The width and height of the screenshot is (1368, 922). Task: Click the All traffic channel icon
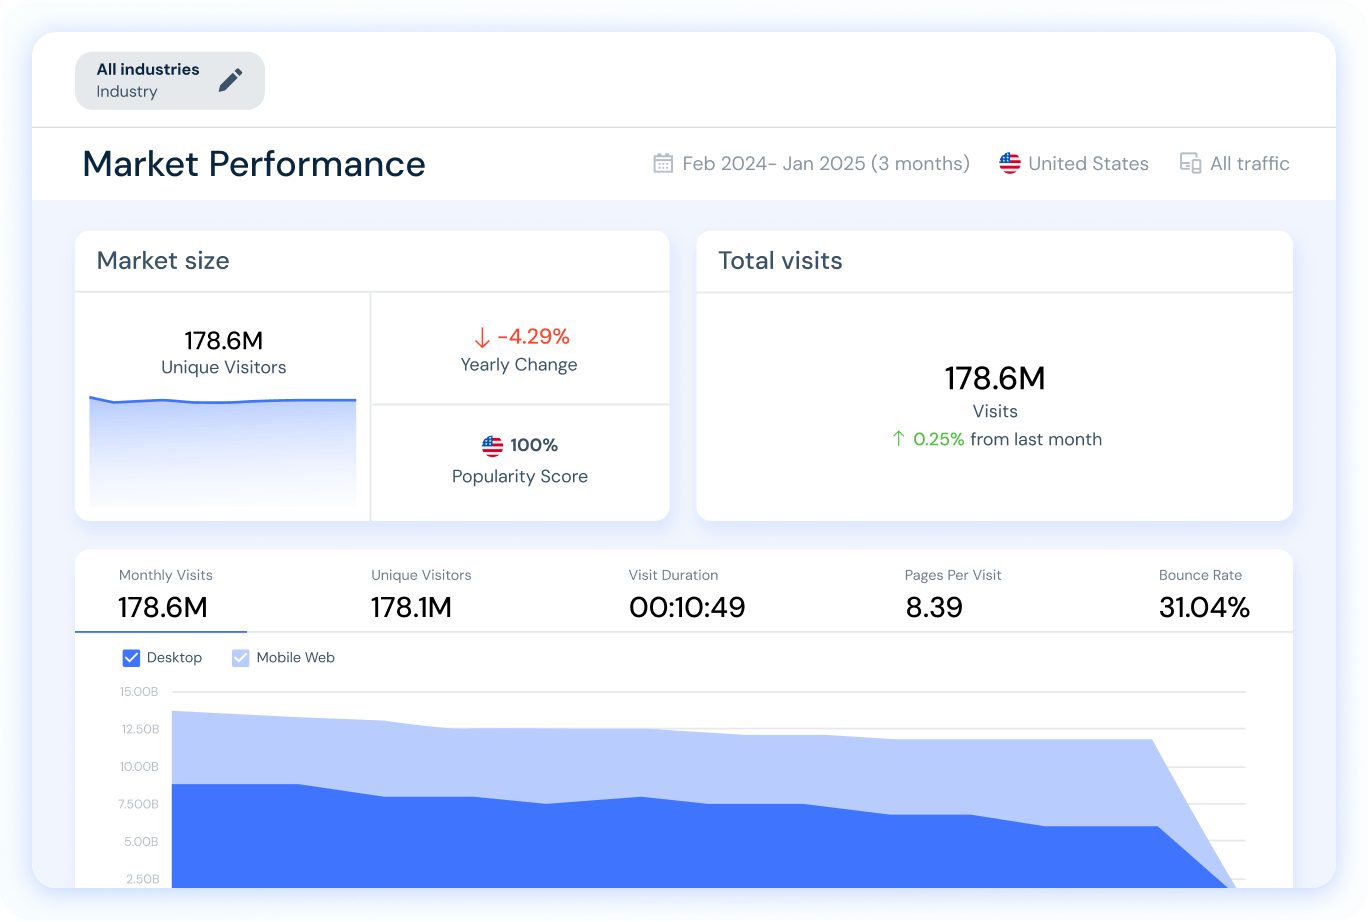1190,162
